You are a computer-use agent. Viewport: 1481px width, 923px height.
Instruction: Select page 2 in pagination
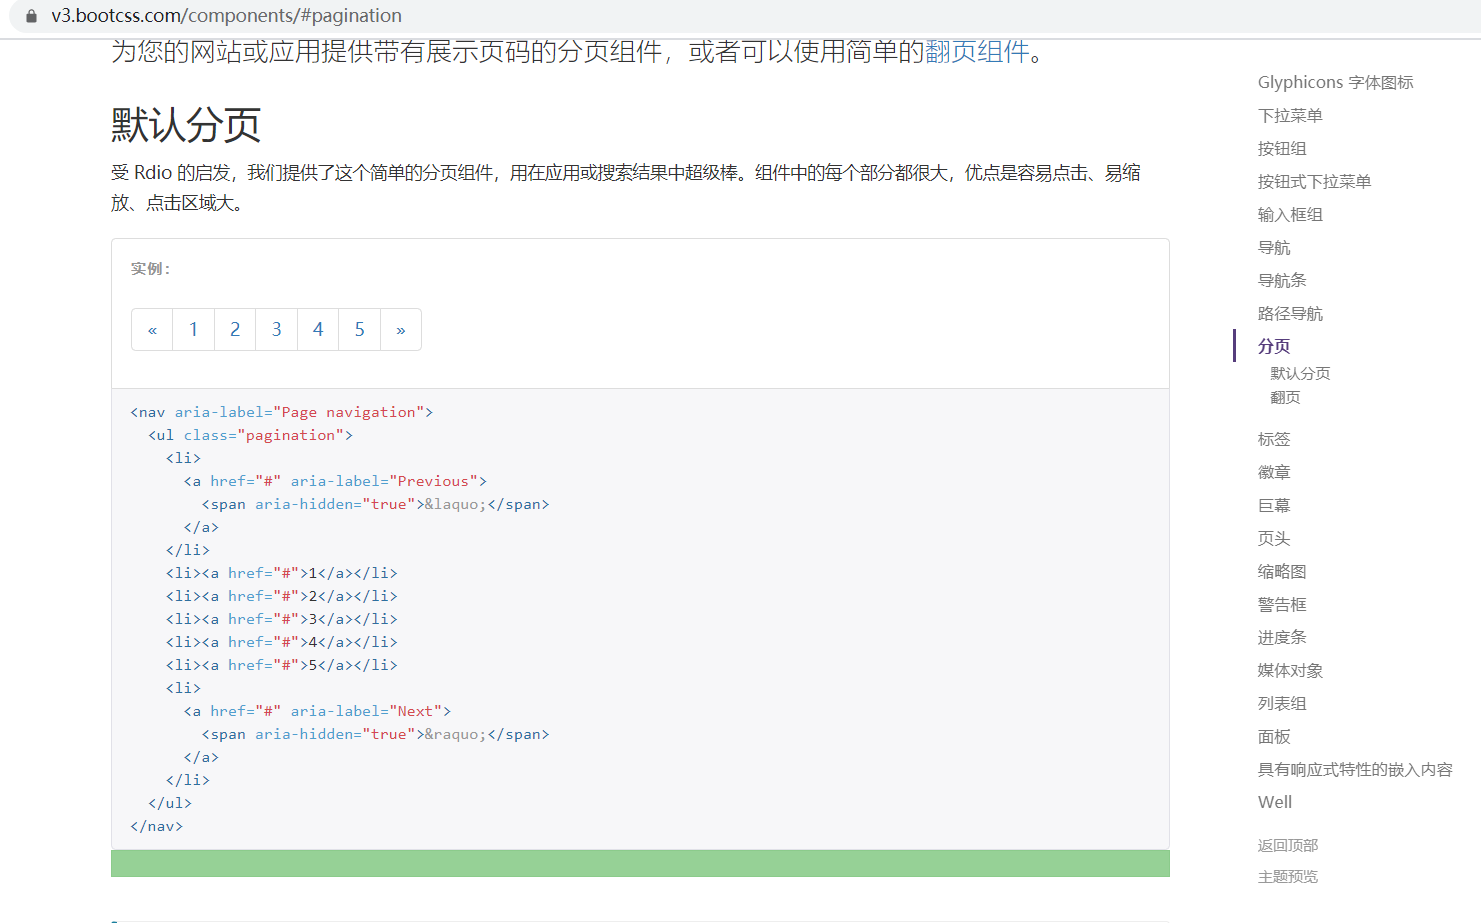pyautogui.click(x=235, y=330)
